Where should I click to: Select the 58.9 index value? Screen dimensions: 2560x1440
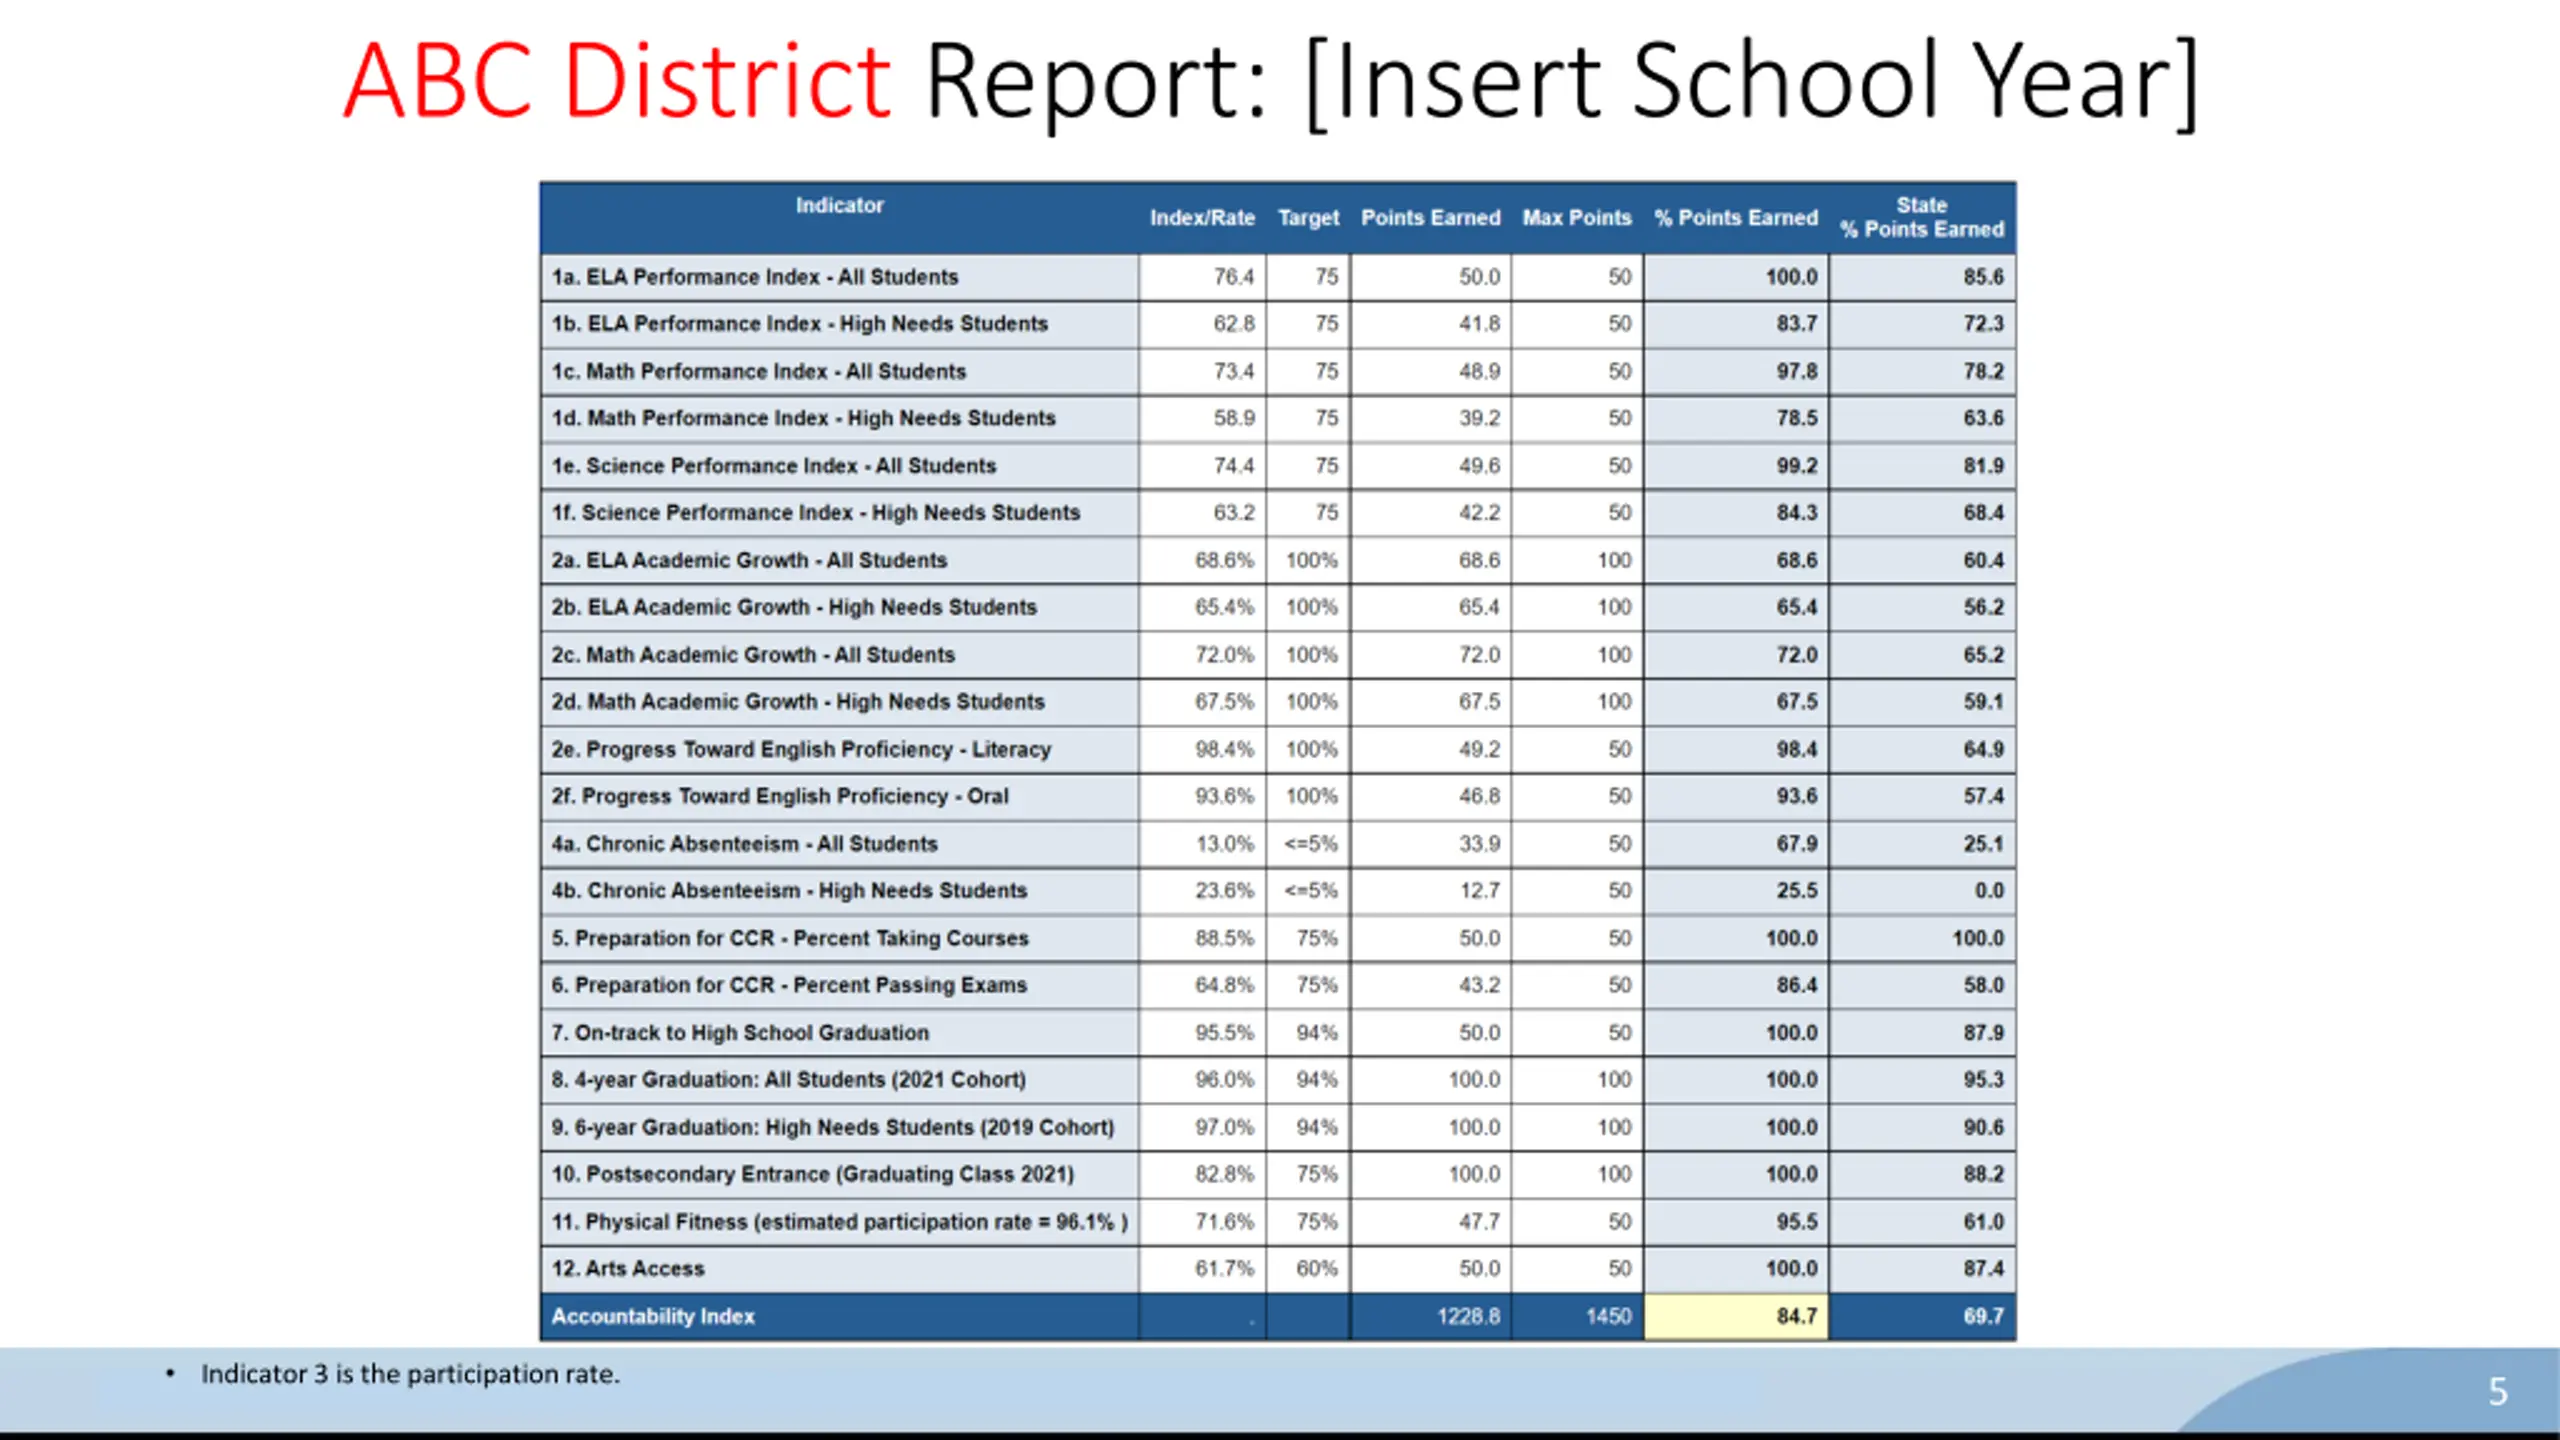[1234, 418]
